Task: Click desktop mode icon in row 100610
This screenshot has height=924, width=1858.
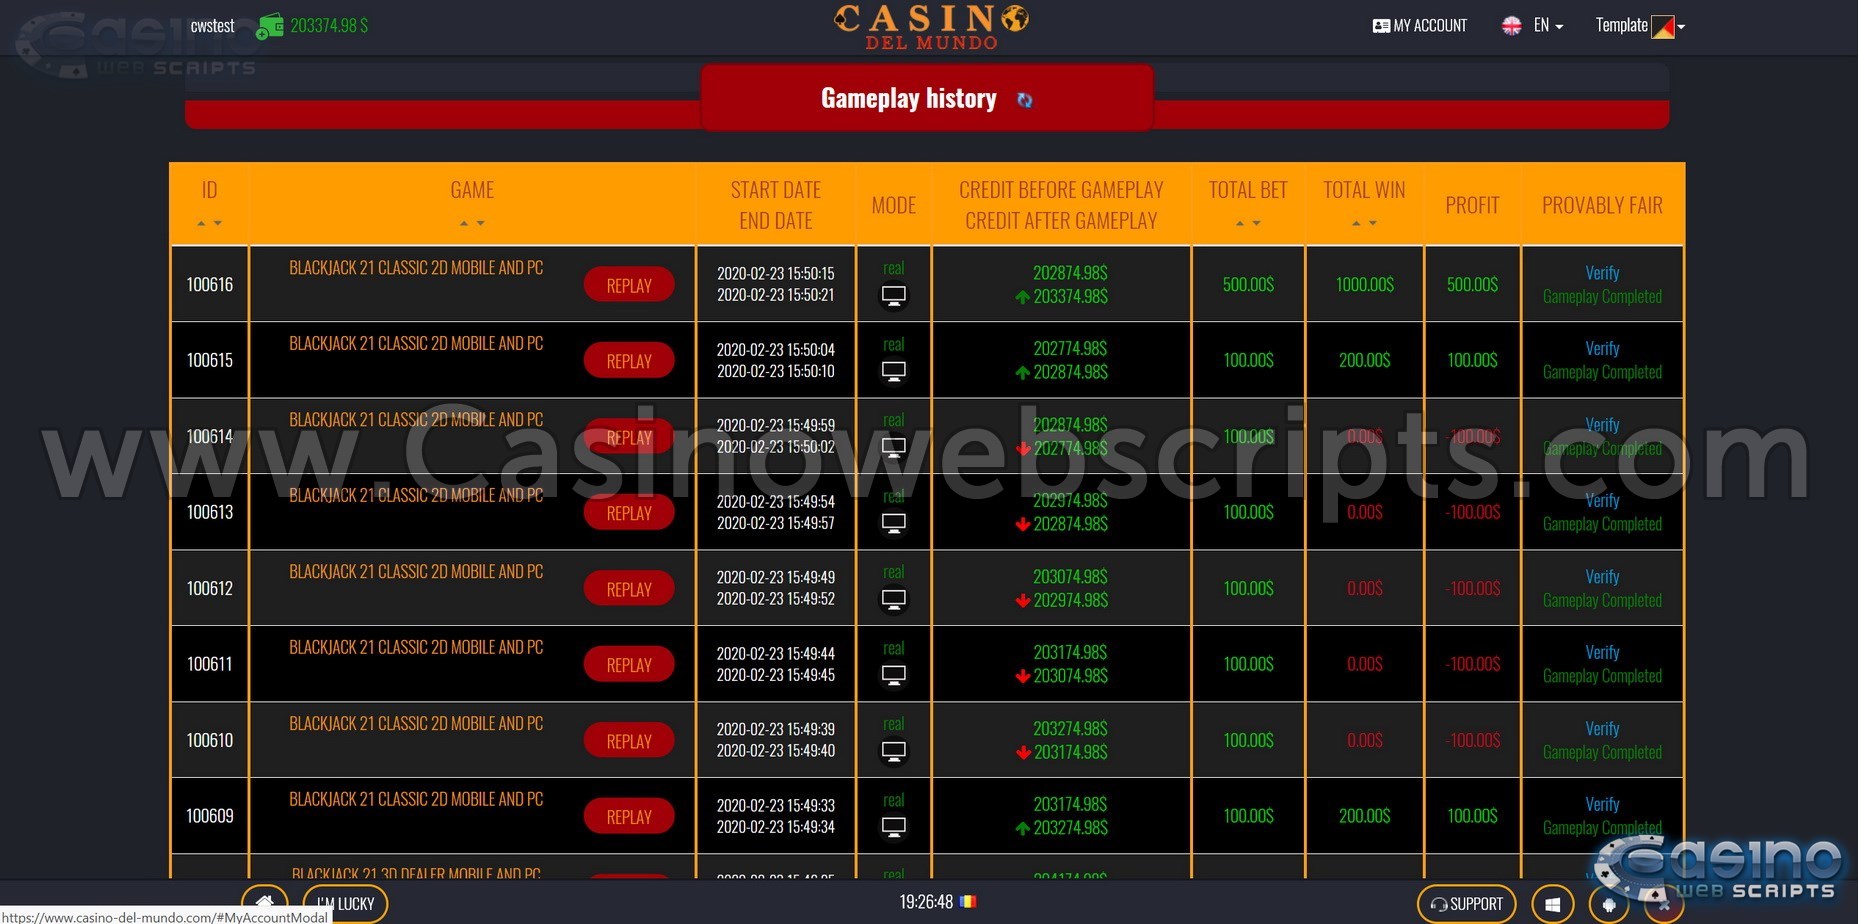Action: 894,751
